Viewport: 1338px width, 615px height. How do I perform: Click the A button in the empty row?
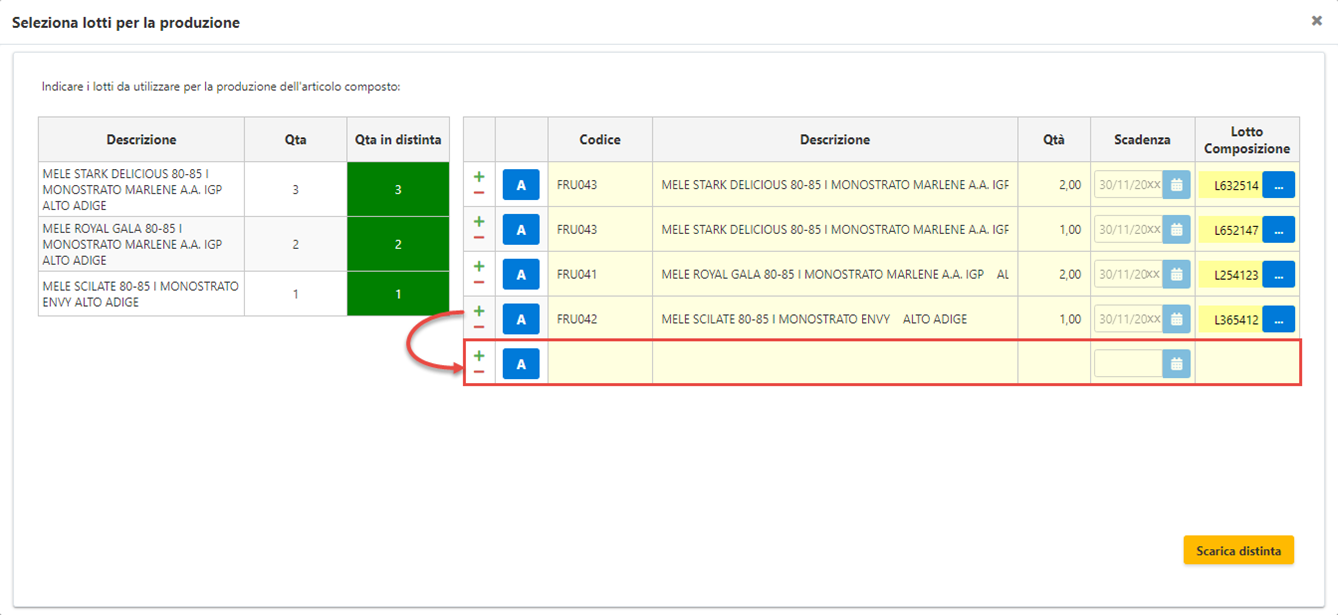521,364
